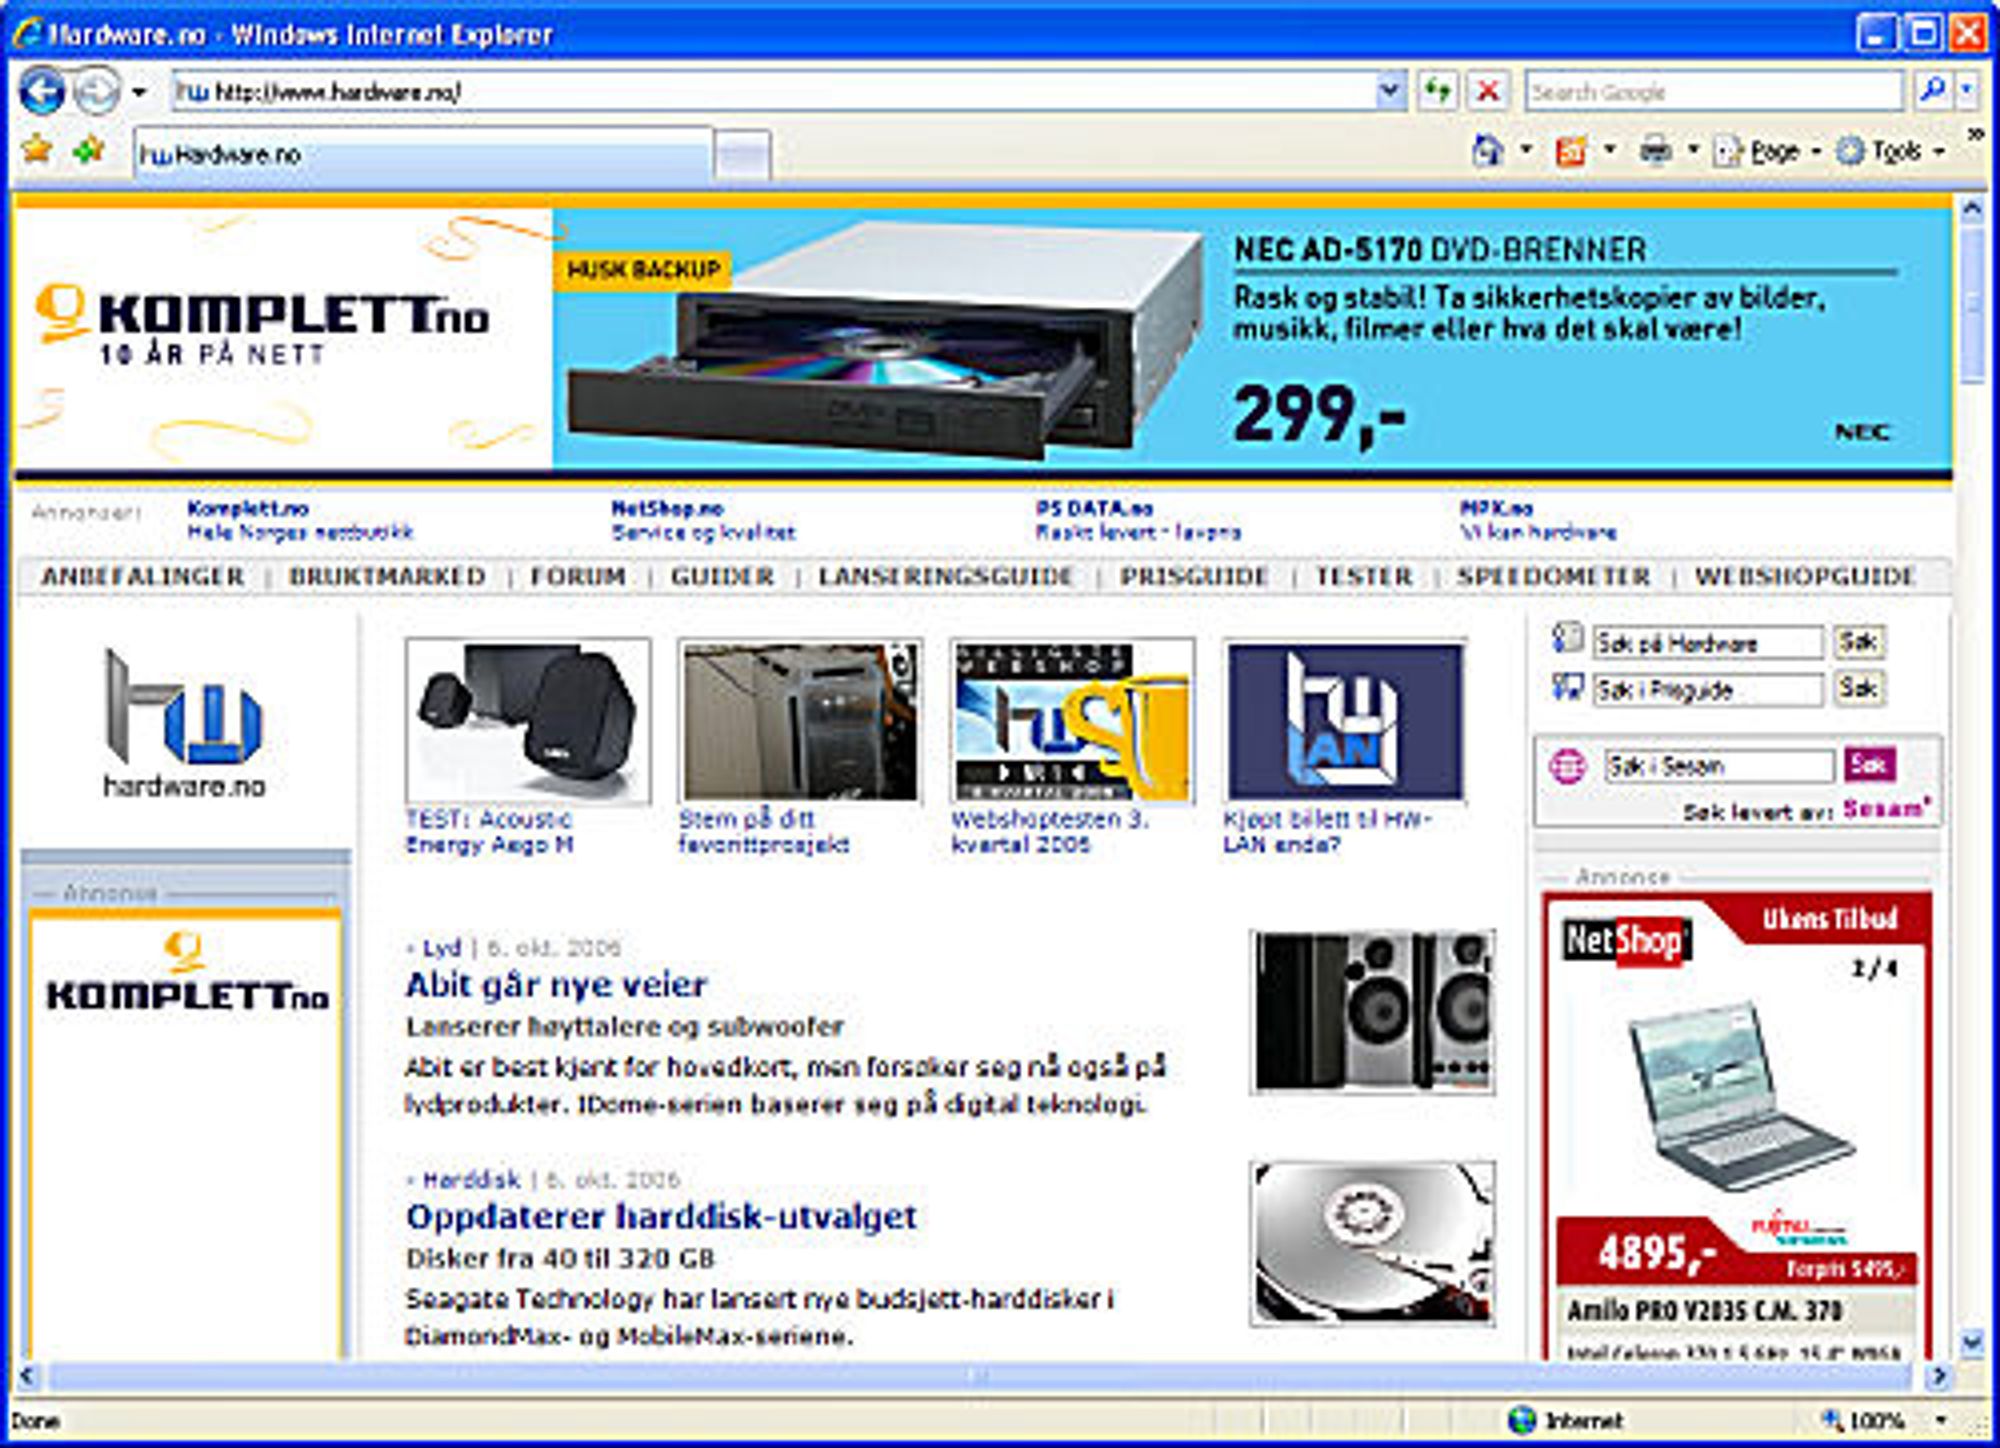Open the Tools menu
This screenshot has width=2000, height=1448.
tap(1892, 151)
